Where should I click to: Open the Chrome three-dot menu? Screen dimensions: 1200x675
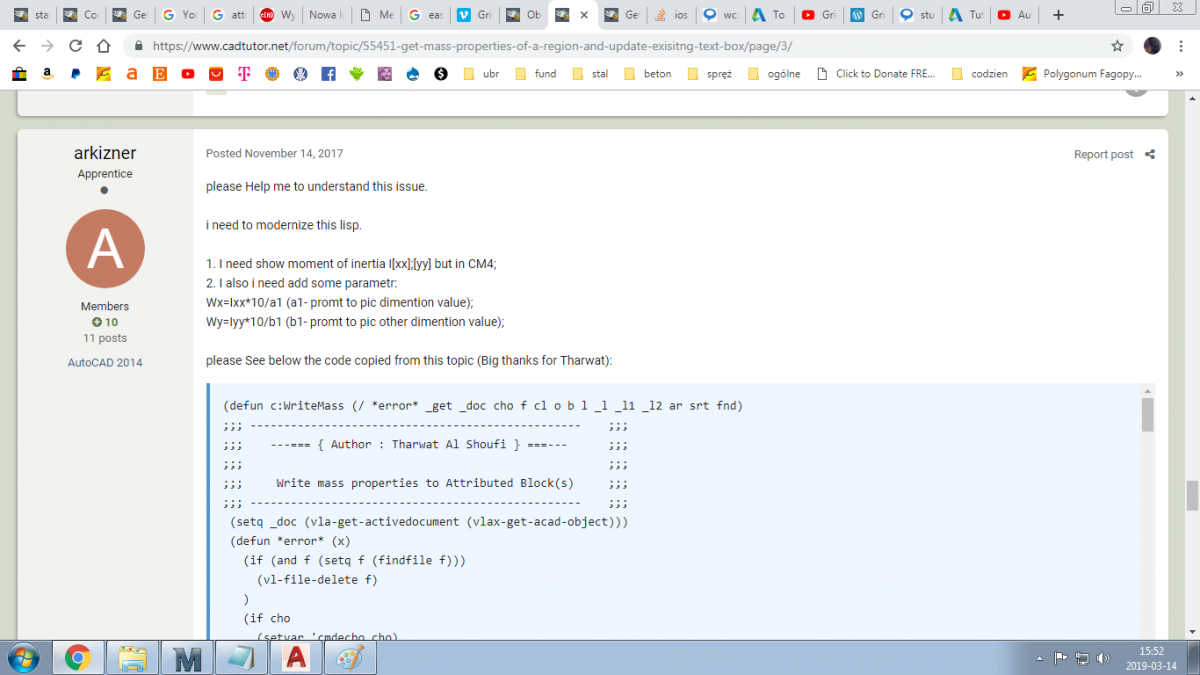tap(1183, 46)
